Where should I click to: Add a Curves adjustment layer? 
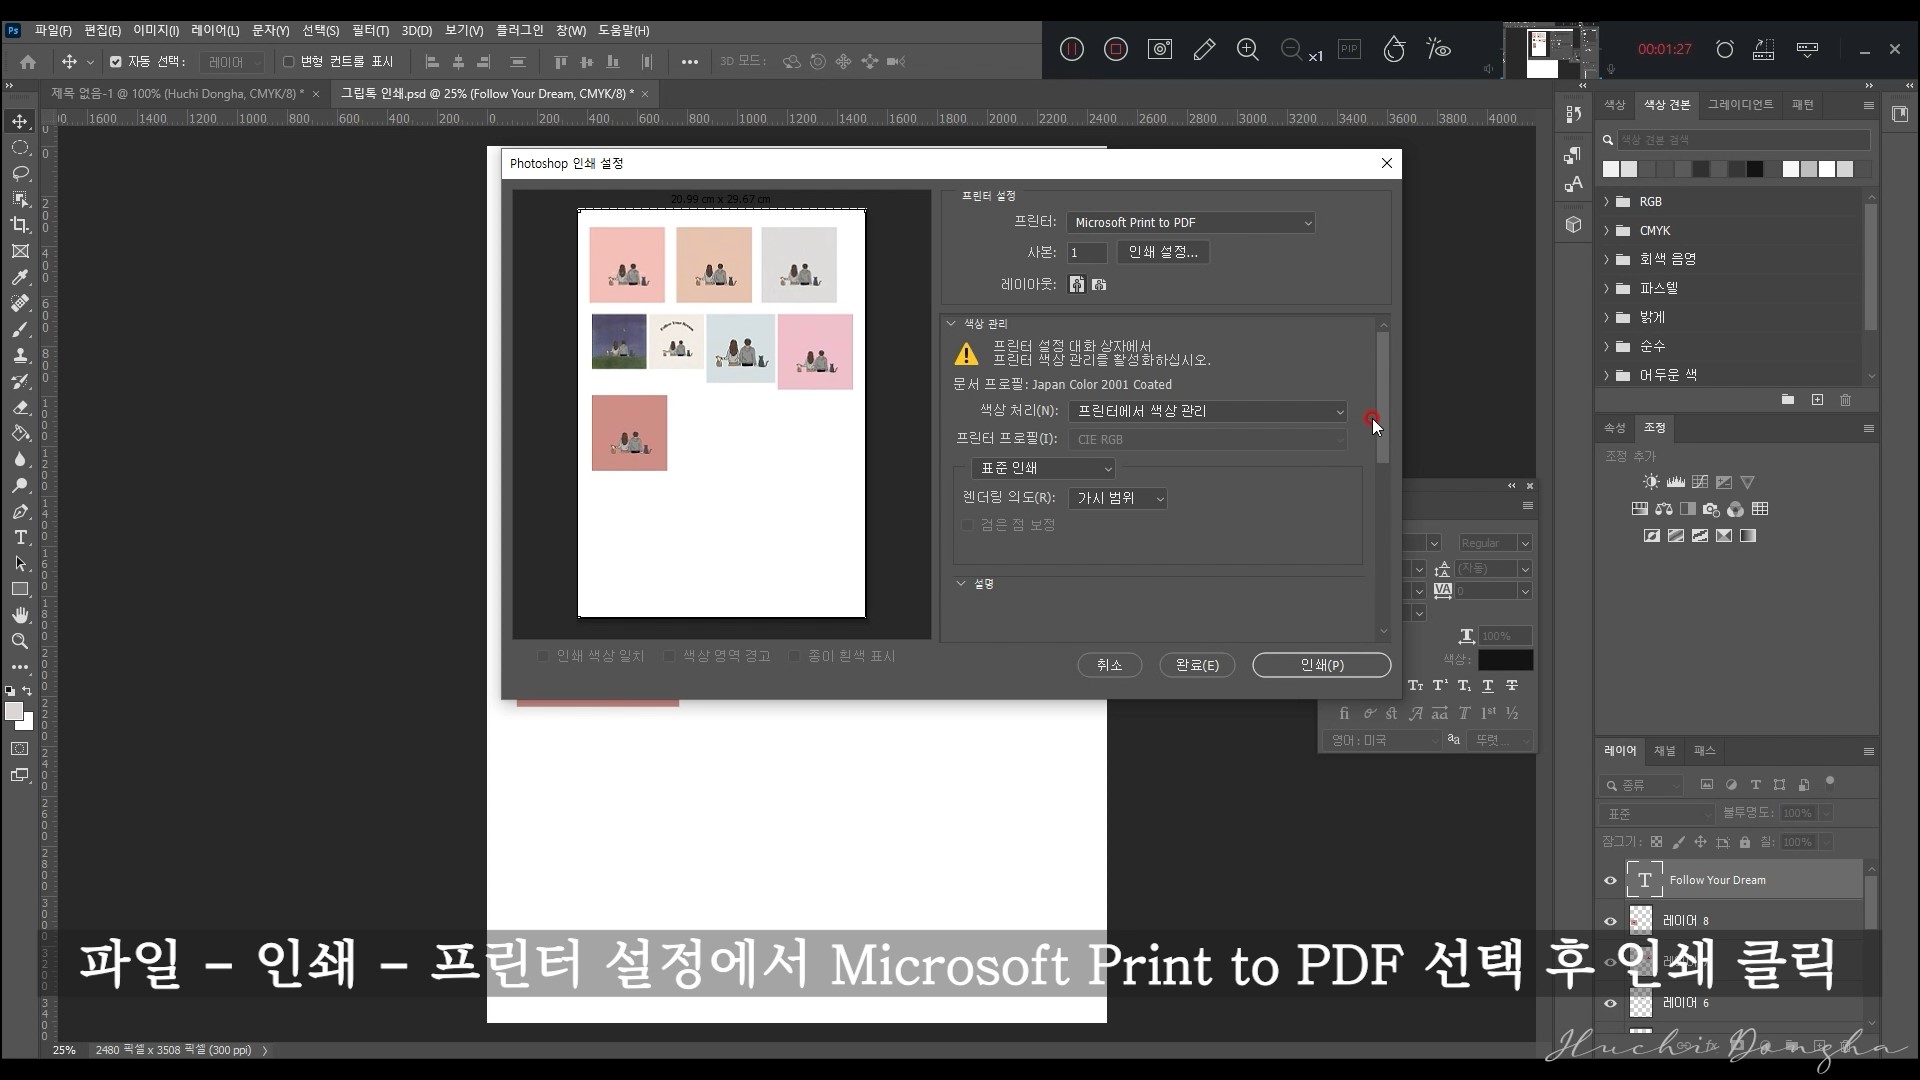1700,481
